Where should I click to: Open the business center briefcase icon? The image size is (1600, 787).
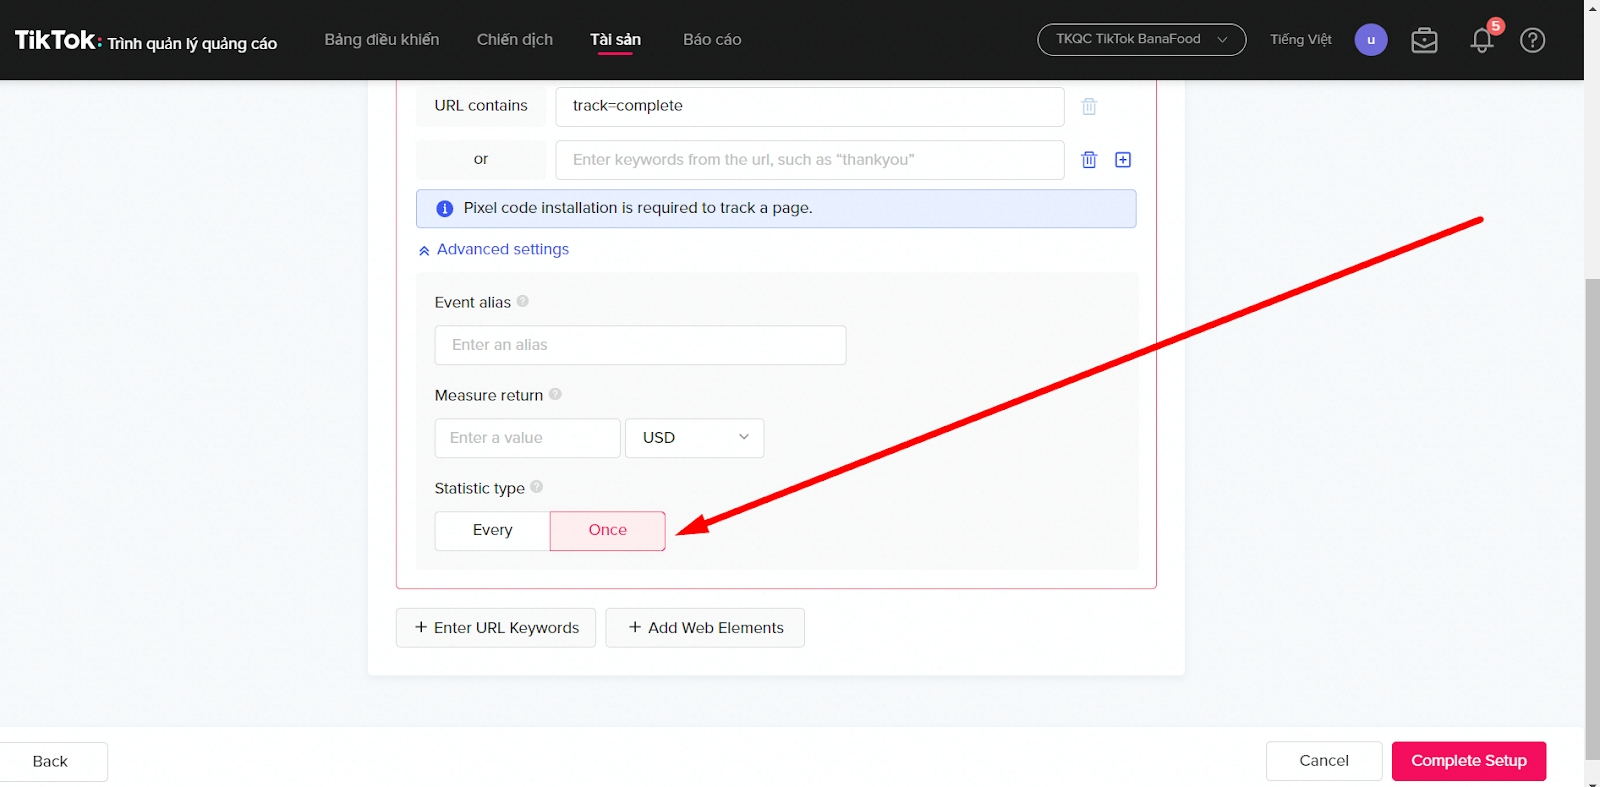pos(1424,40)
